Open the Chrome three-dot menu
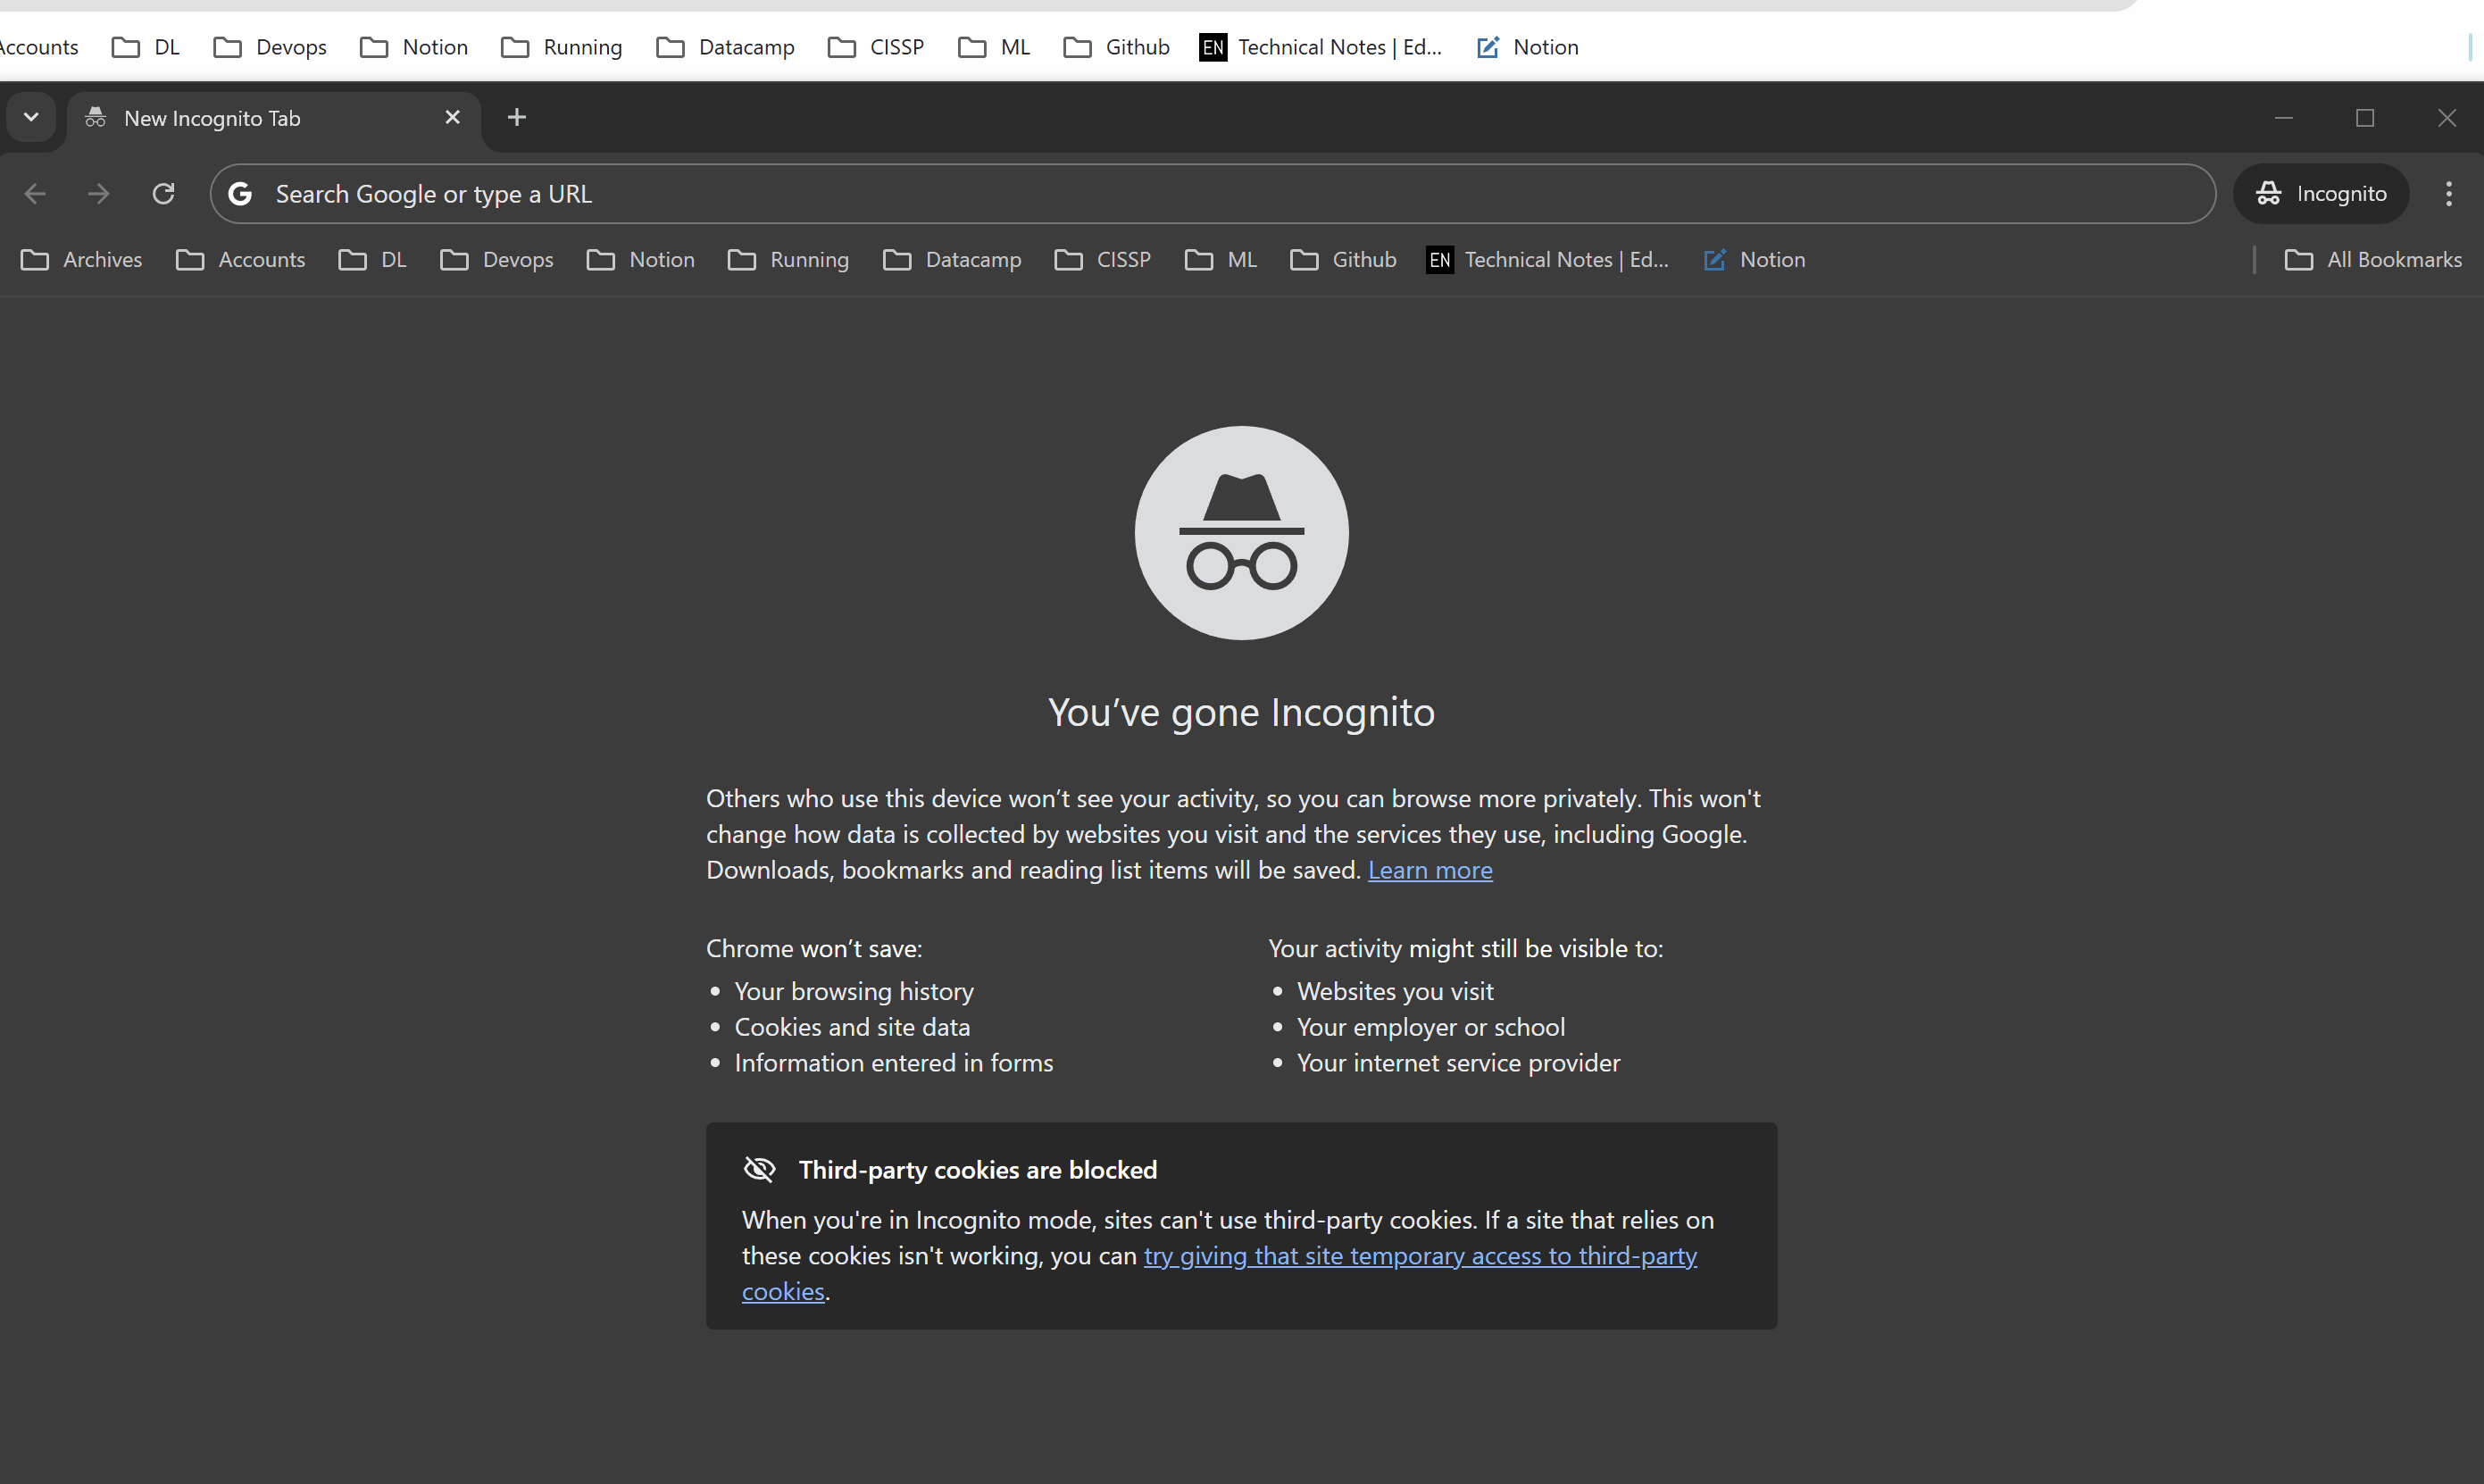Viewport: 2484px width, 1484px height. pyautogui.click(x=2448, y=194)
